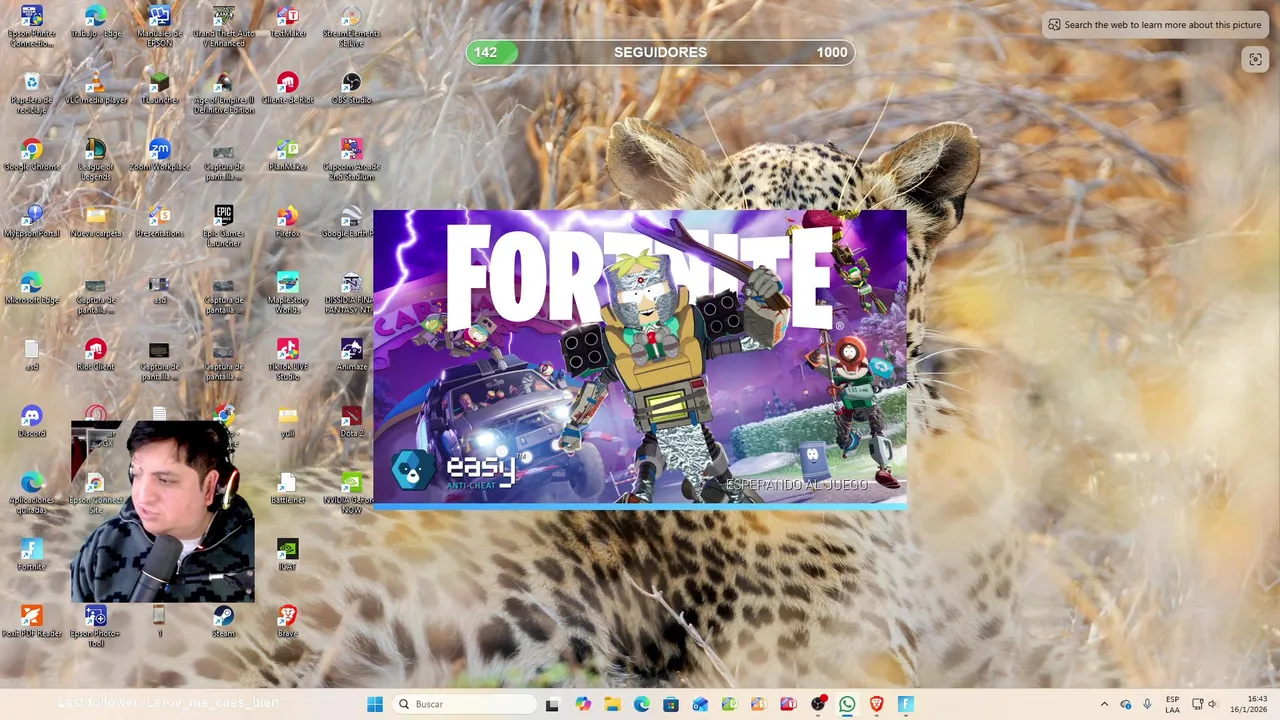The width and height of the screenshot is (1280, 720).
Task: Open Battle.net desktop shortcut
Action: coord(288,489)
